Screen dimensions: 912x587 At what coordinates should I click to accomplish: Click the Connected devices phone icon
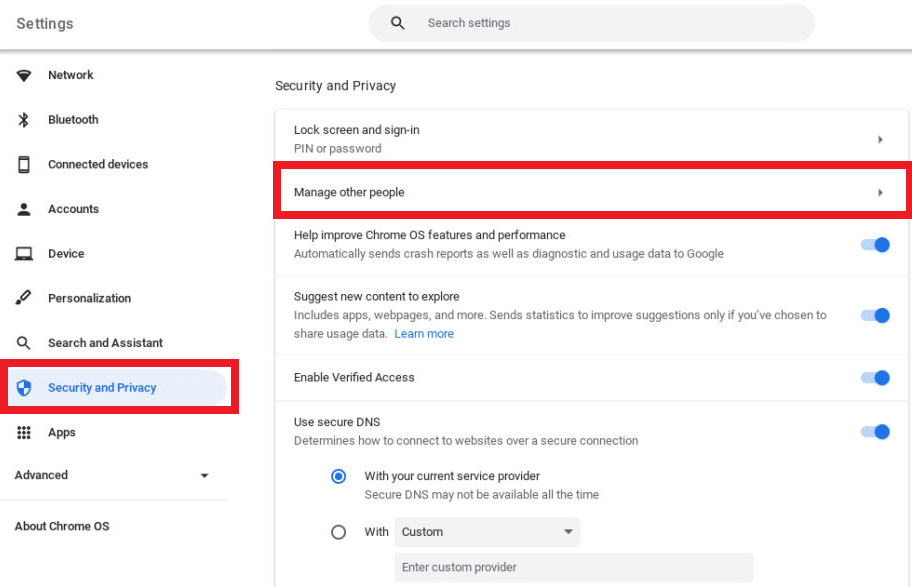24,165
